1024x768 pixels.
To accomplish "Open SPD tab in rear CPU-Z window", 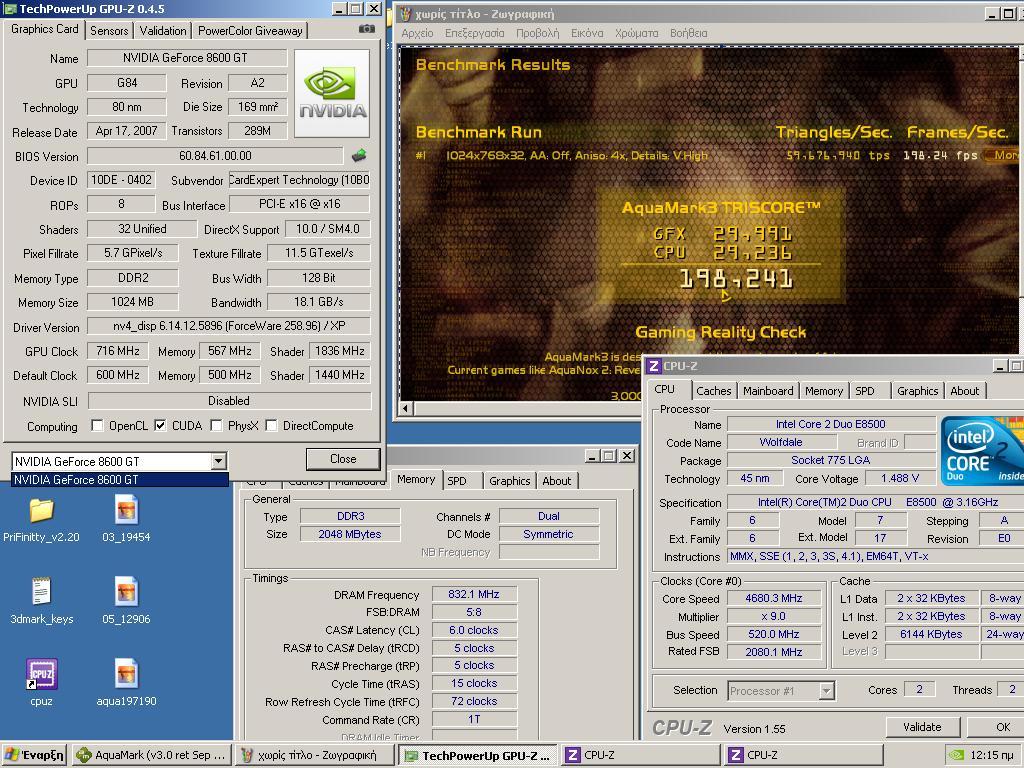I will [x=457, y=481].
